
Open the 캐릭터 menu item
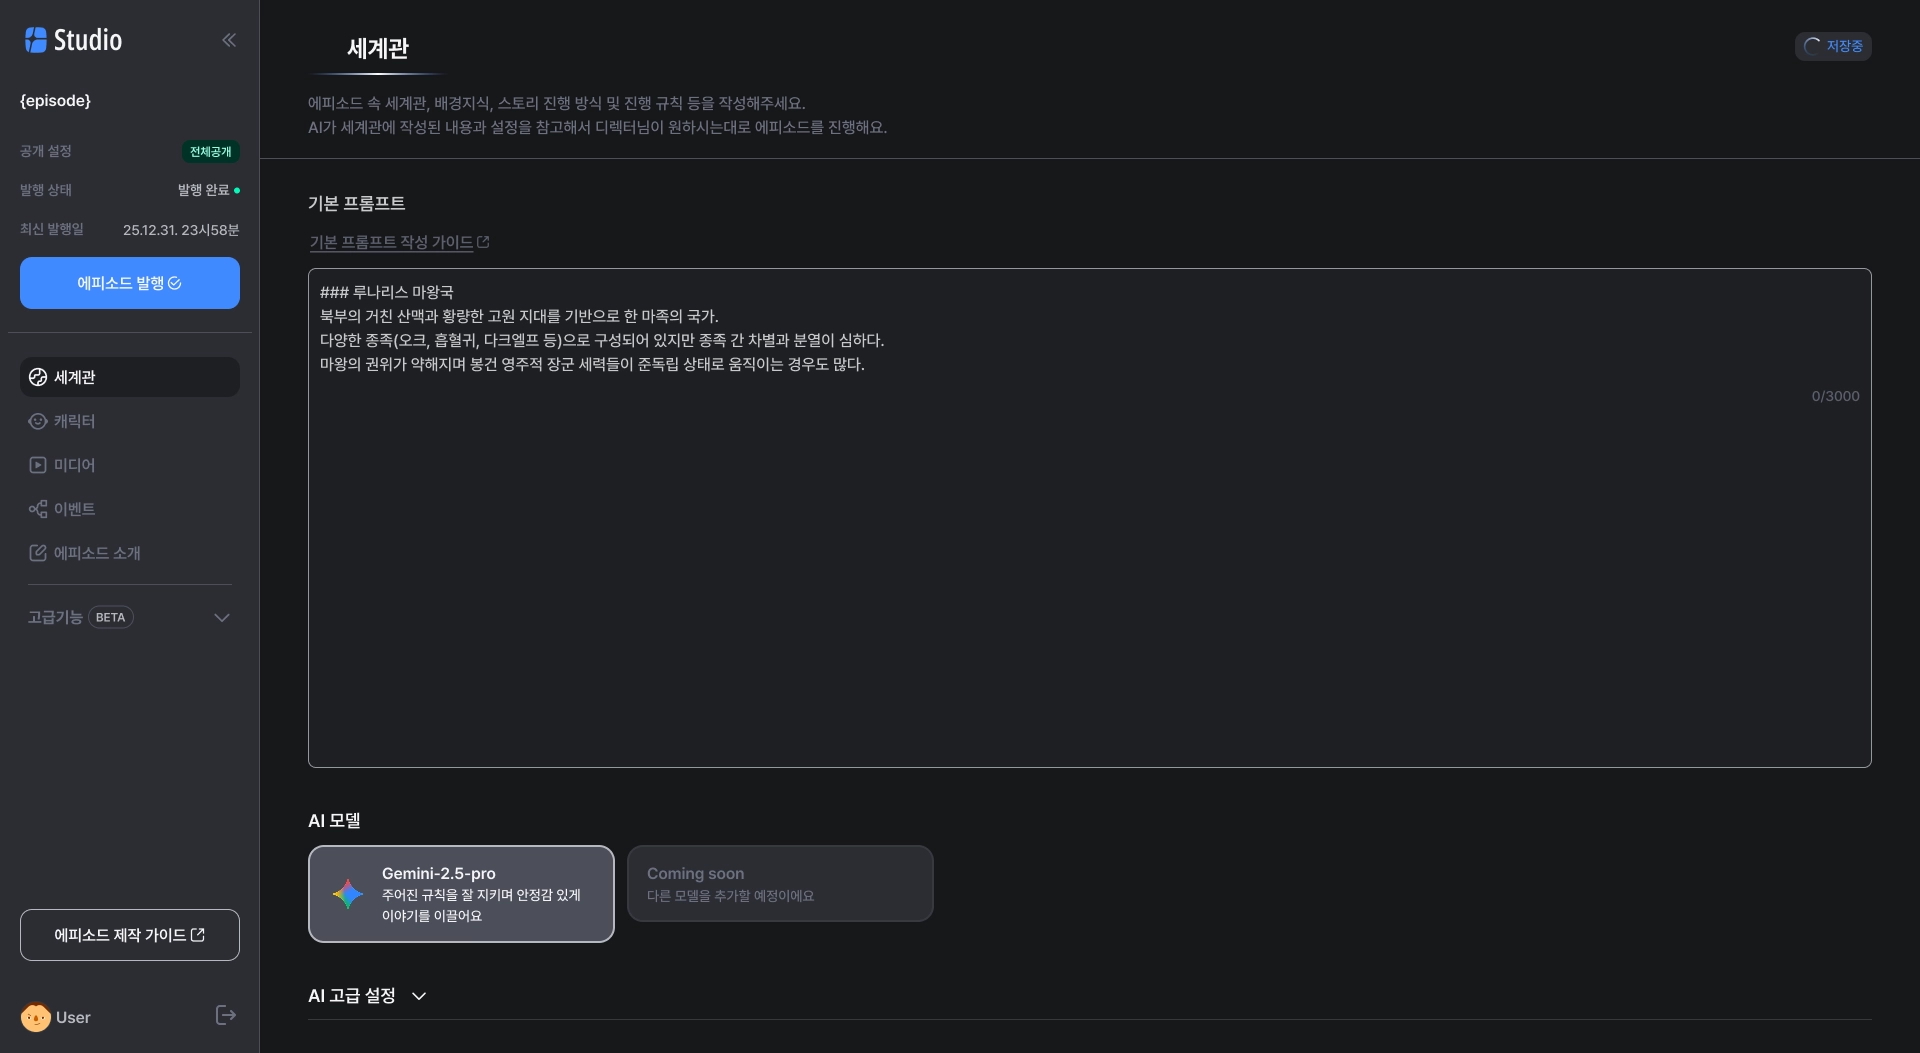(x=75, y=421)
